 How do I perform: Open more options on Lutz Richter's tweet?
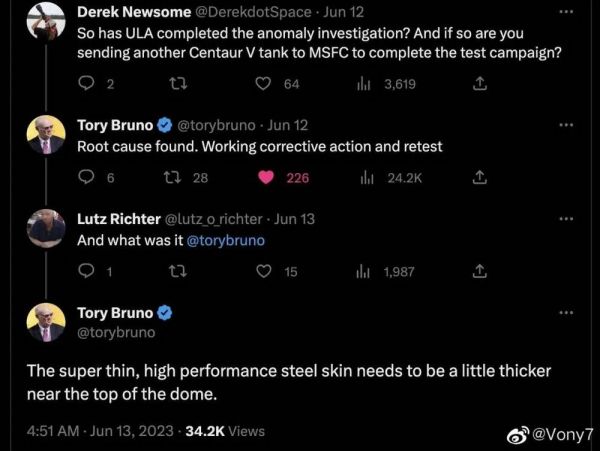(x=566, y=218)
